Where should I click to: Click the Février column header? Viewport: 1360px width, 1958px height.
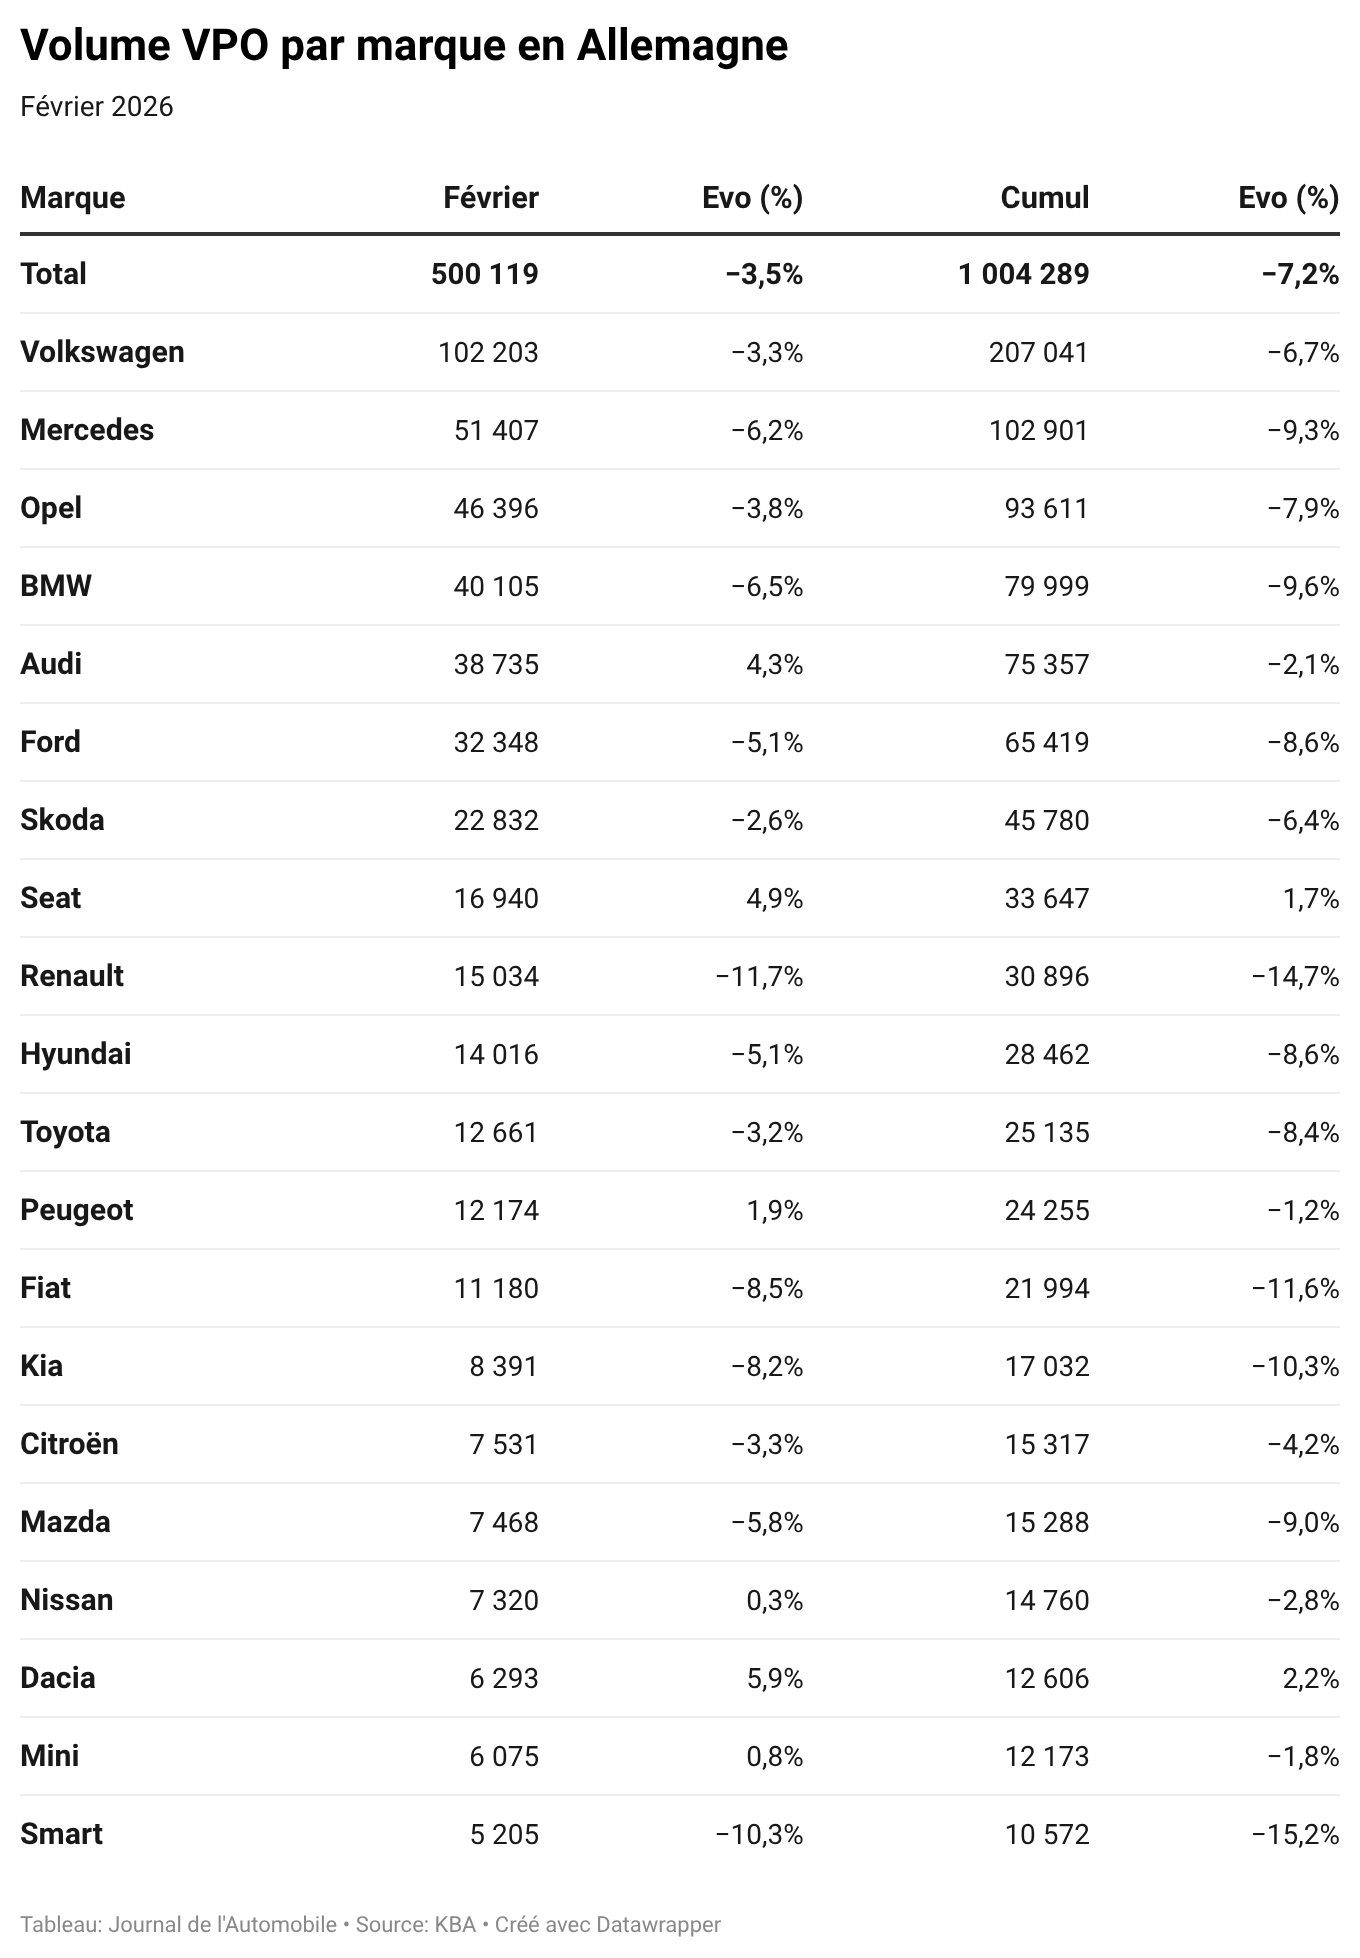tap(490, 197)
